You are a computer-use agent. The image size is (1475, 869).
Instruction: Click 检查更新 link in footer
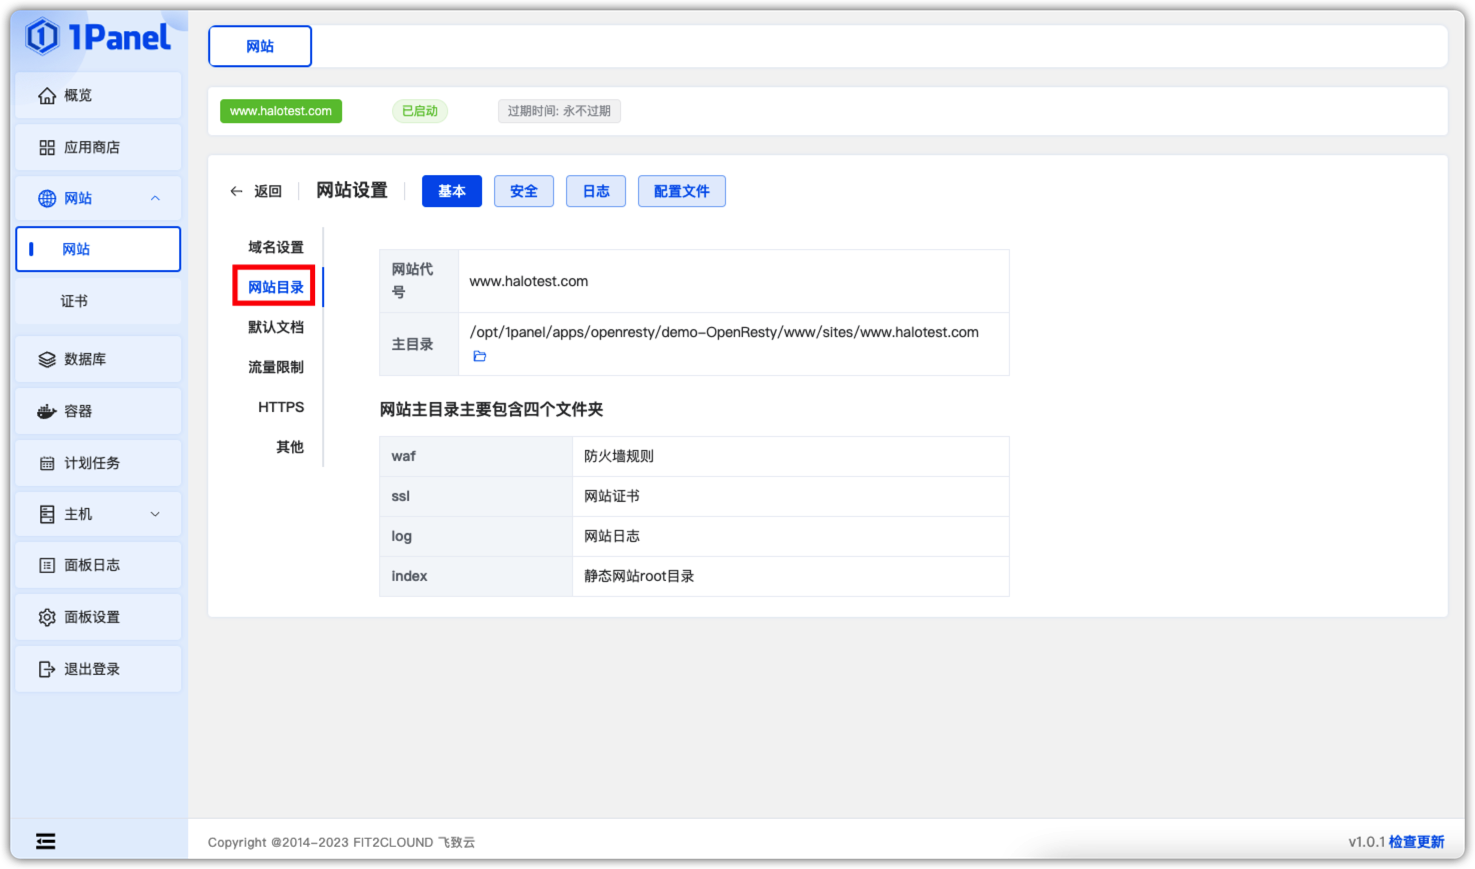pos(1416,842)
